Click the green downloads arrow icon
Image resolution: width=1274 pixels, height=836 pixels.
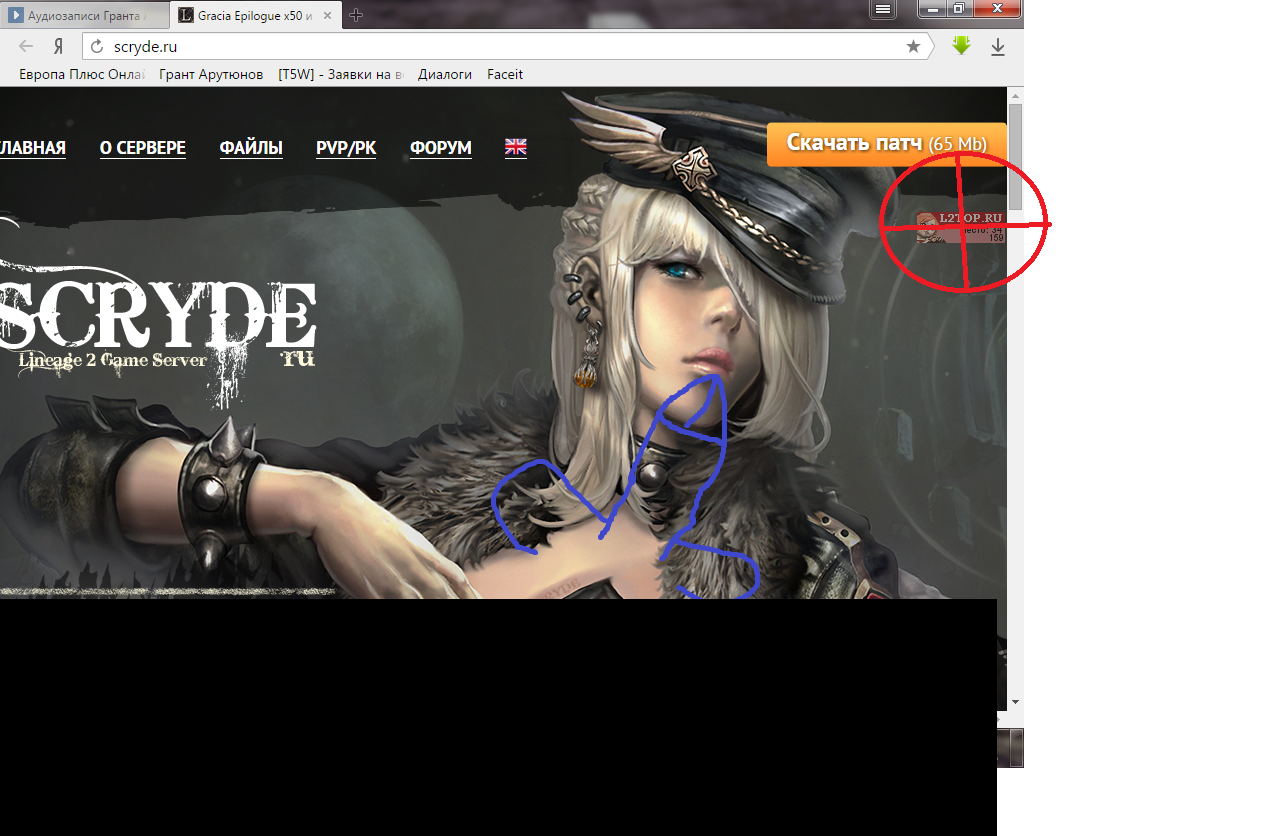coord(960,46)
